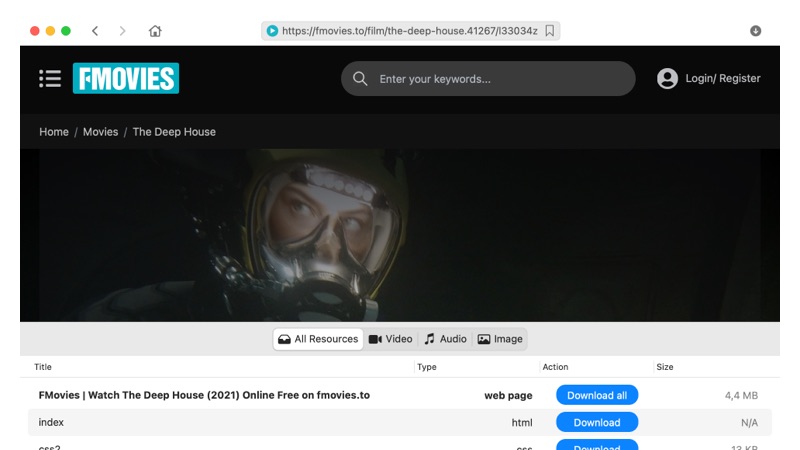Select the FMovies web page title row
800x450 pixels.
[x=204, y=395]
